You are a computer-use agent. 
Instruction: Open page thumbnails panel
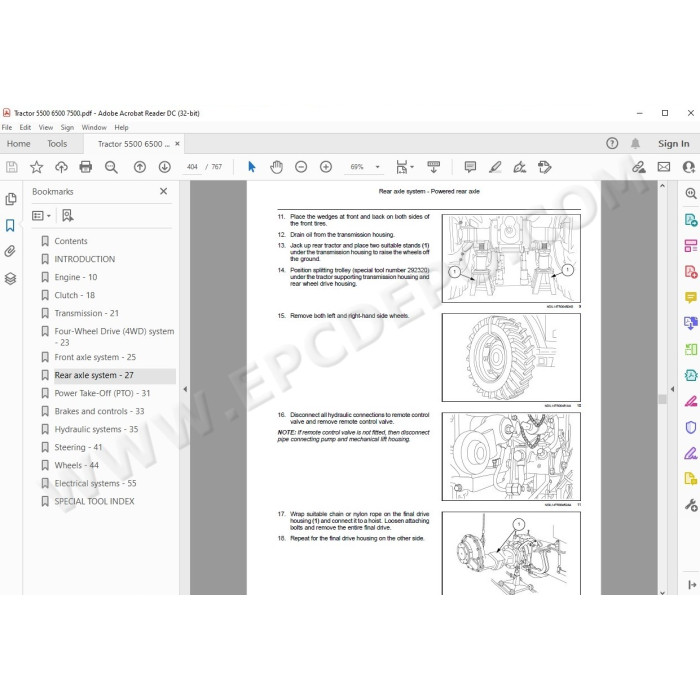point(11,199)
